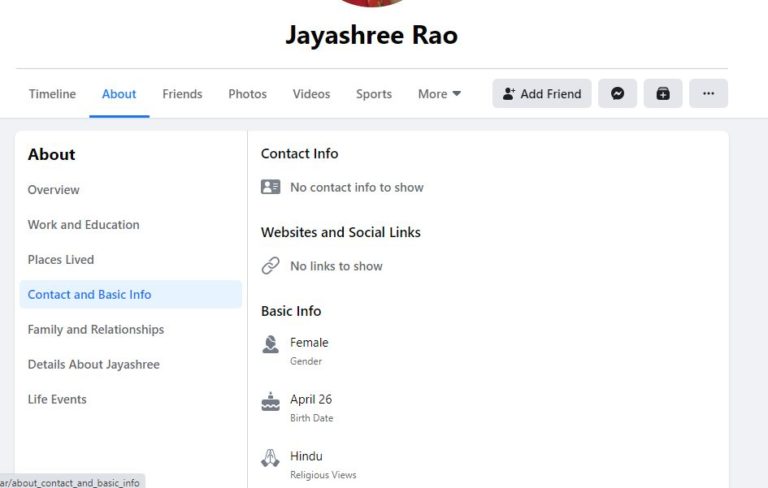Click the gender person icon
The image size is (768, 488).
(270, 344)
